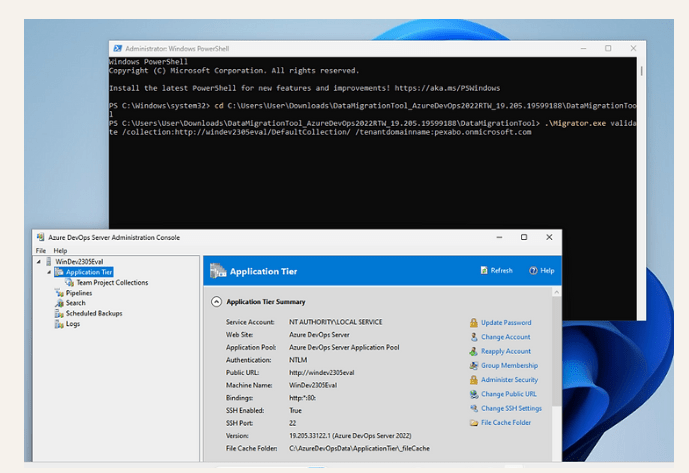Select Scheduled Backups in the tree
689x473 pixels.
[x=94, y=313]
